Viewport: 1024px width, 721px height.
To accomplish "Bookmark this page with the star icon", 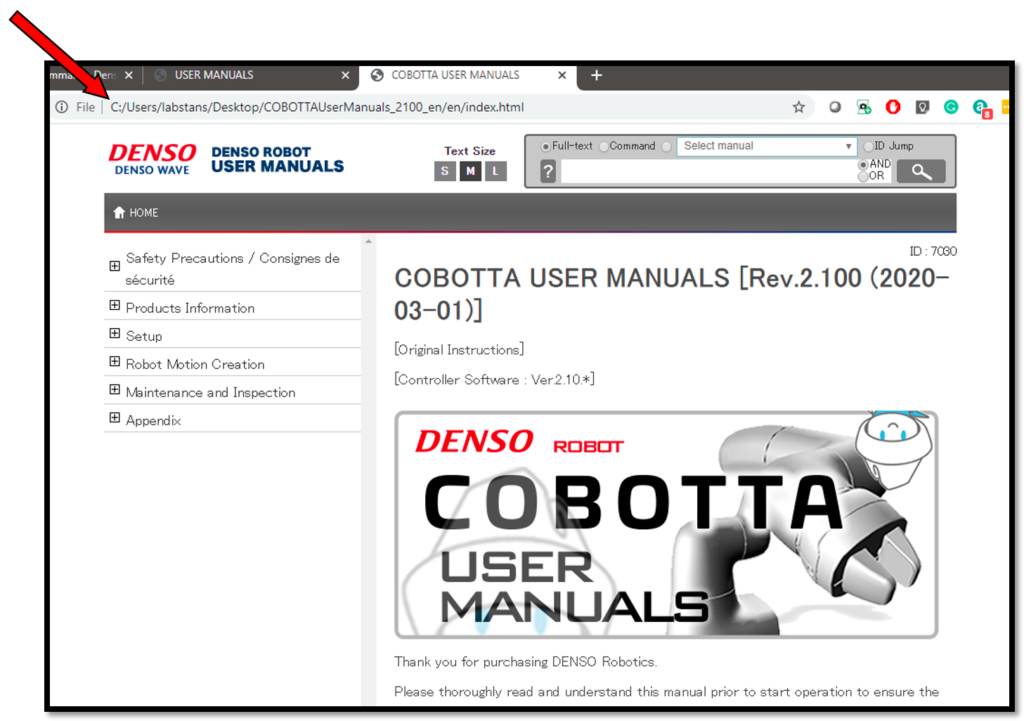I will point(798,107).
